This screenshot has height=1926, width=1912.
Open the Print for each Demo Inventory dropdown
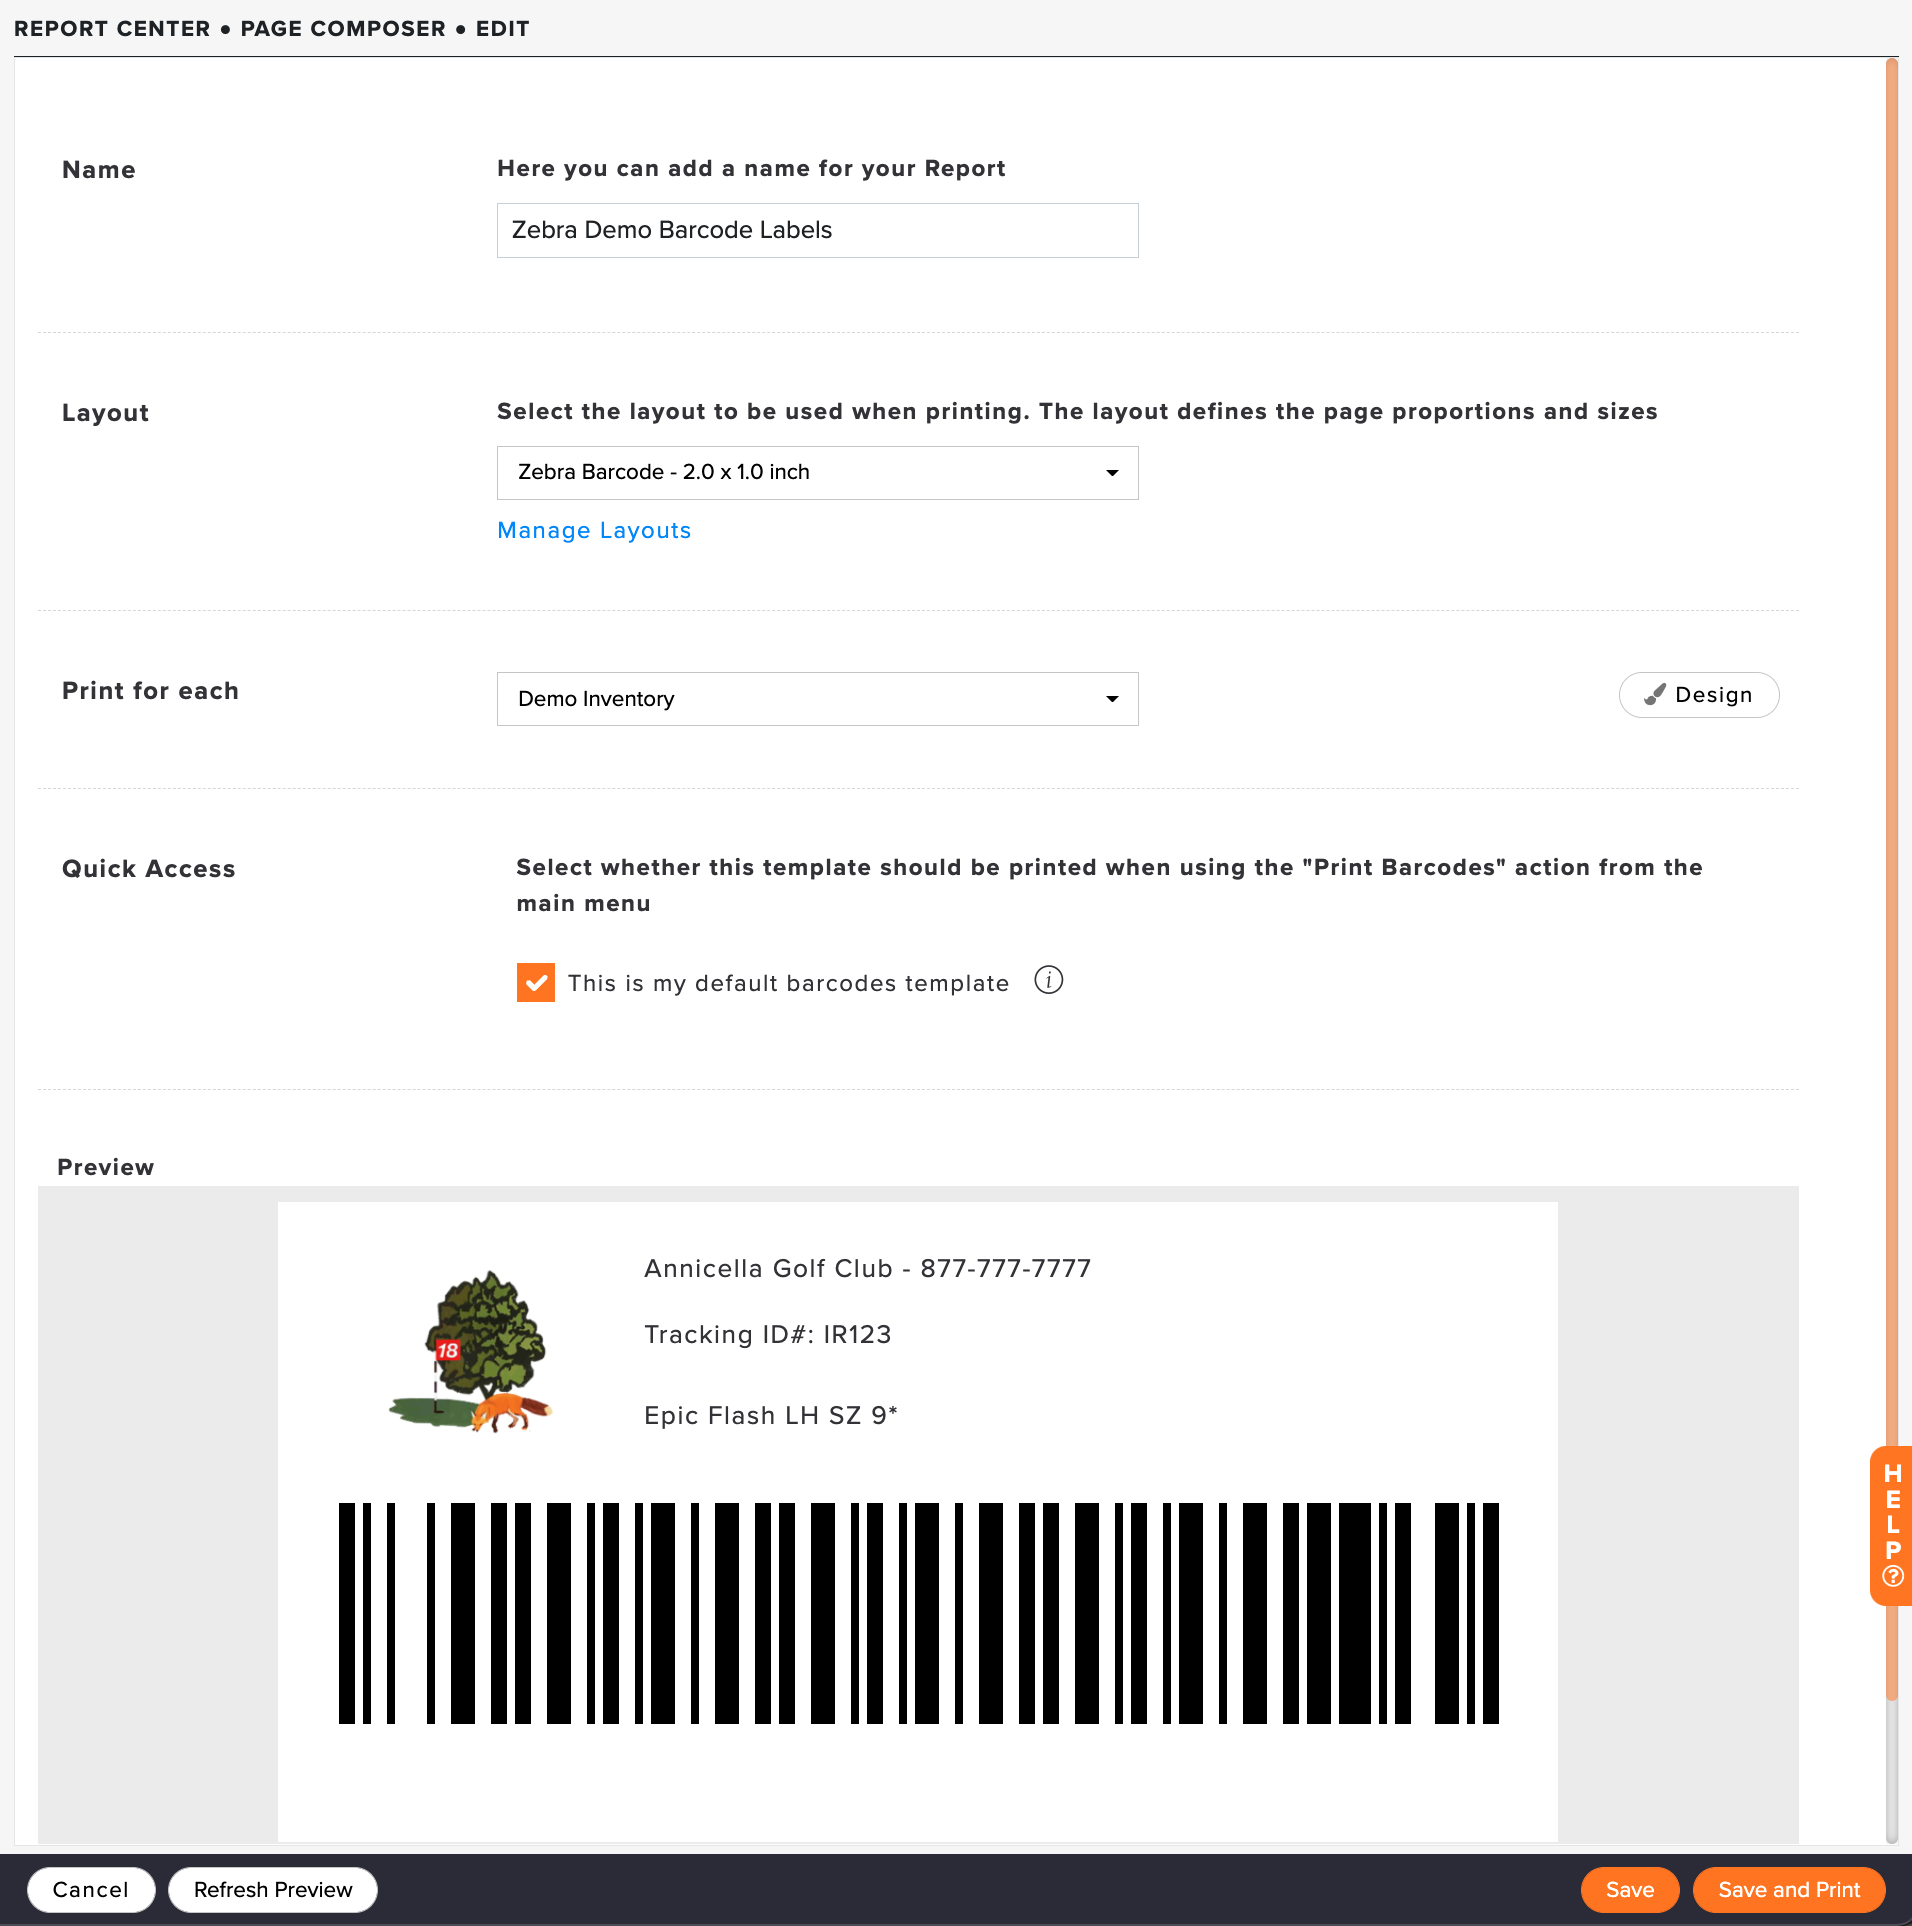[817, 699]
